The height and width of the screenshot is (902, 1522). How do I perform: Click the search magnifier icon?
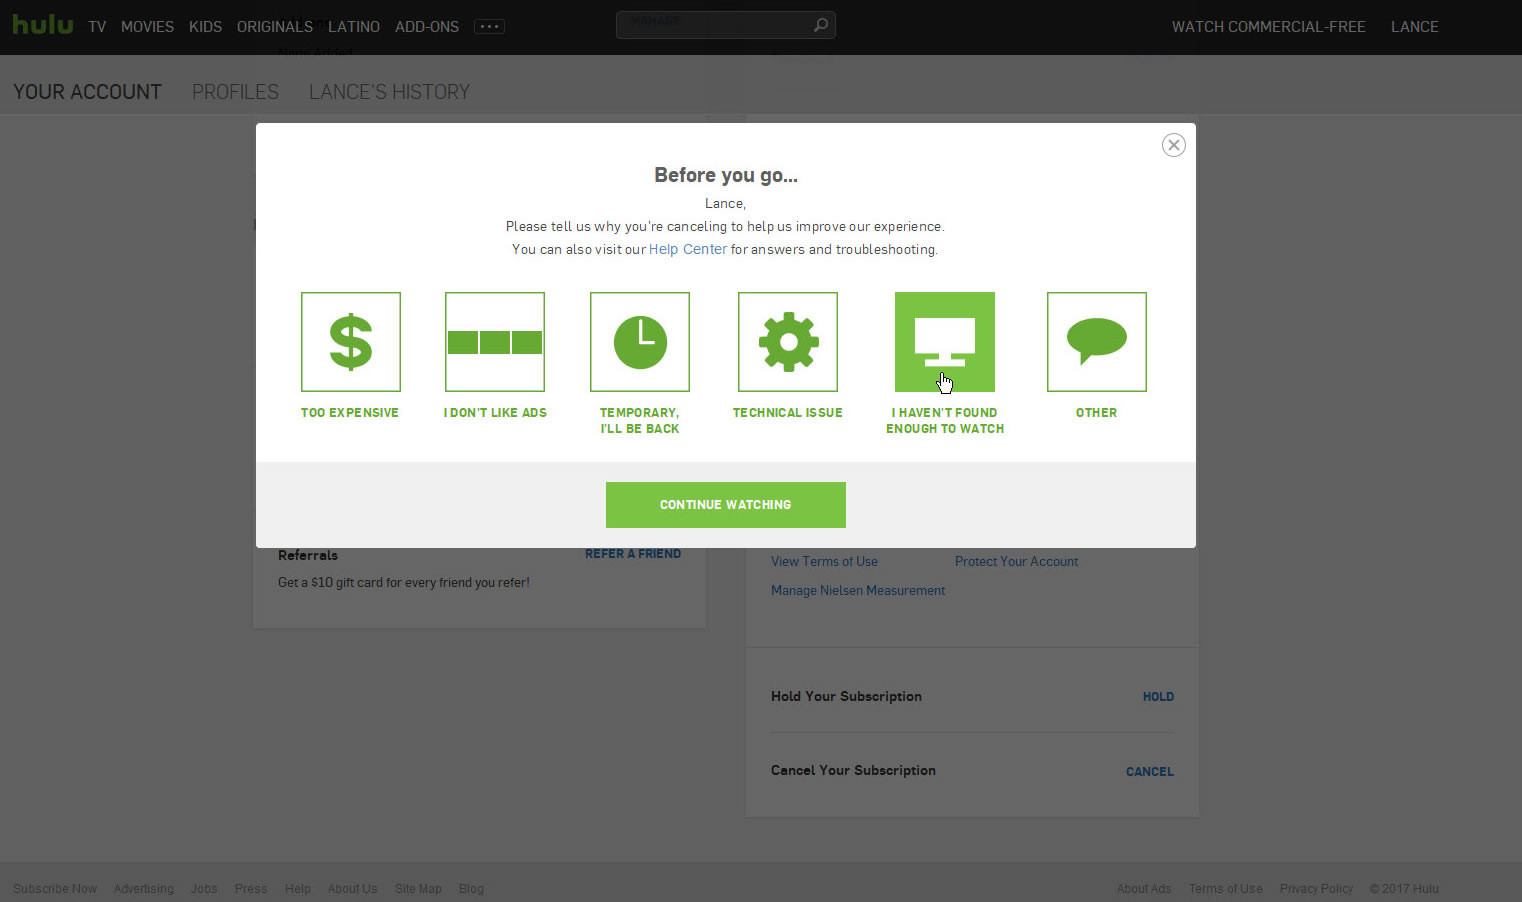pos(820,24)
